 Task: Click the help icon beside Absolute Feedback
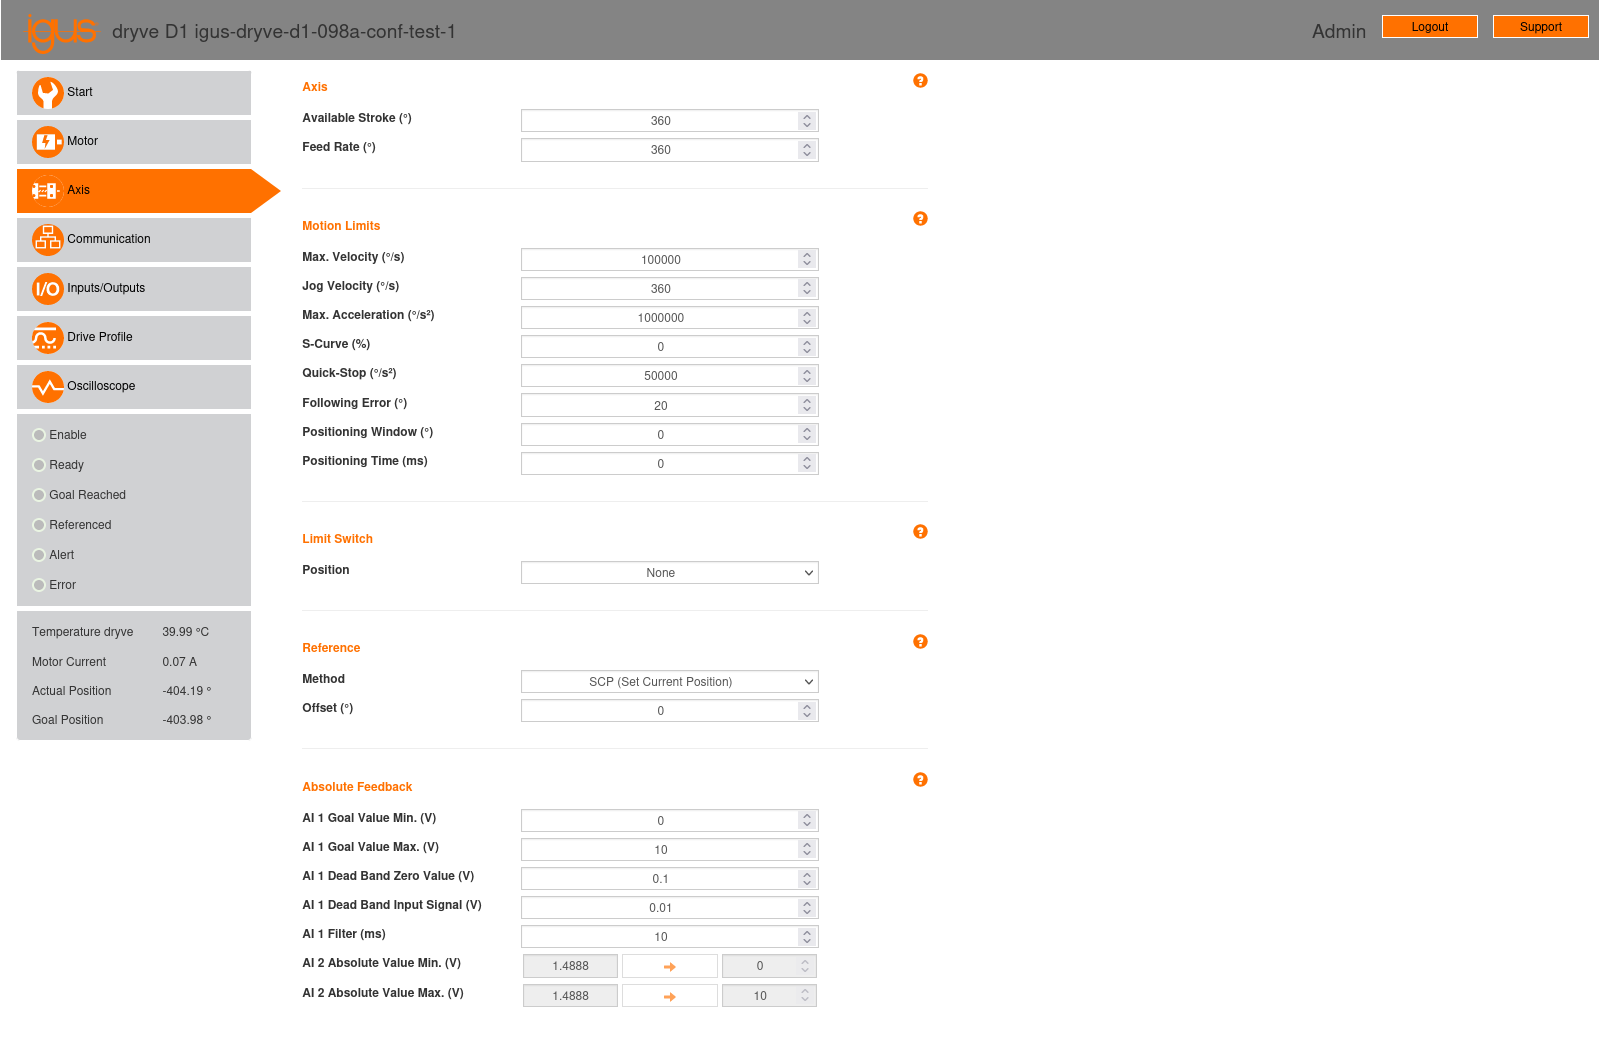[920, 780]
